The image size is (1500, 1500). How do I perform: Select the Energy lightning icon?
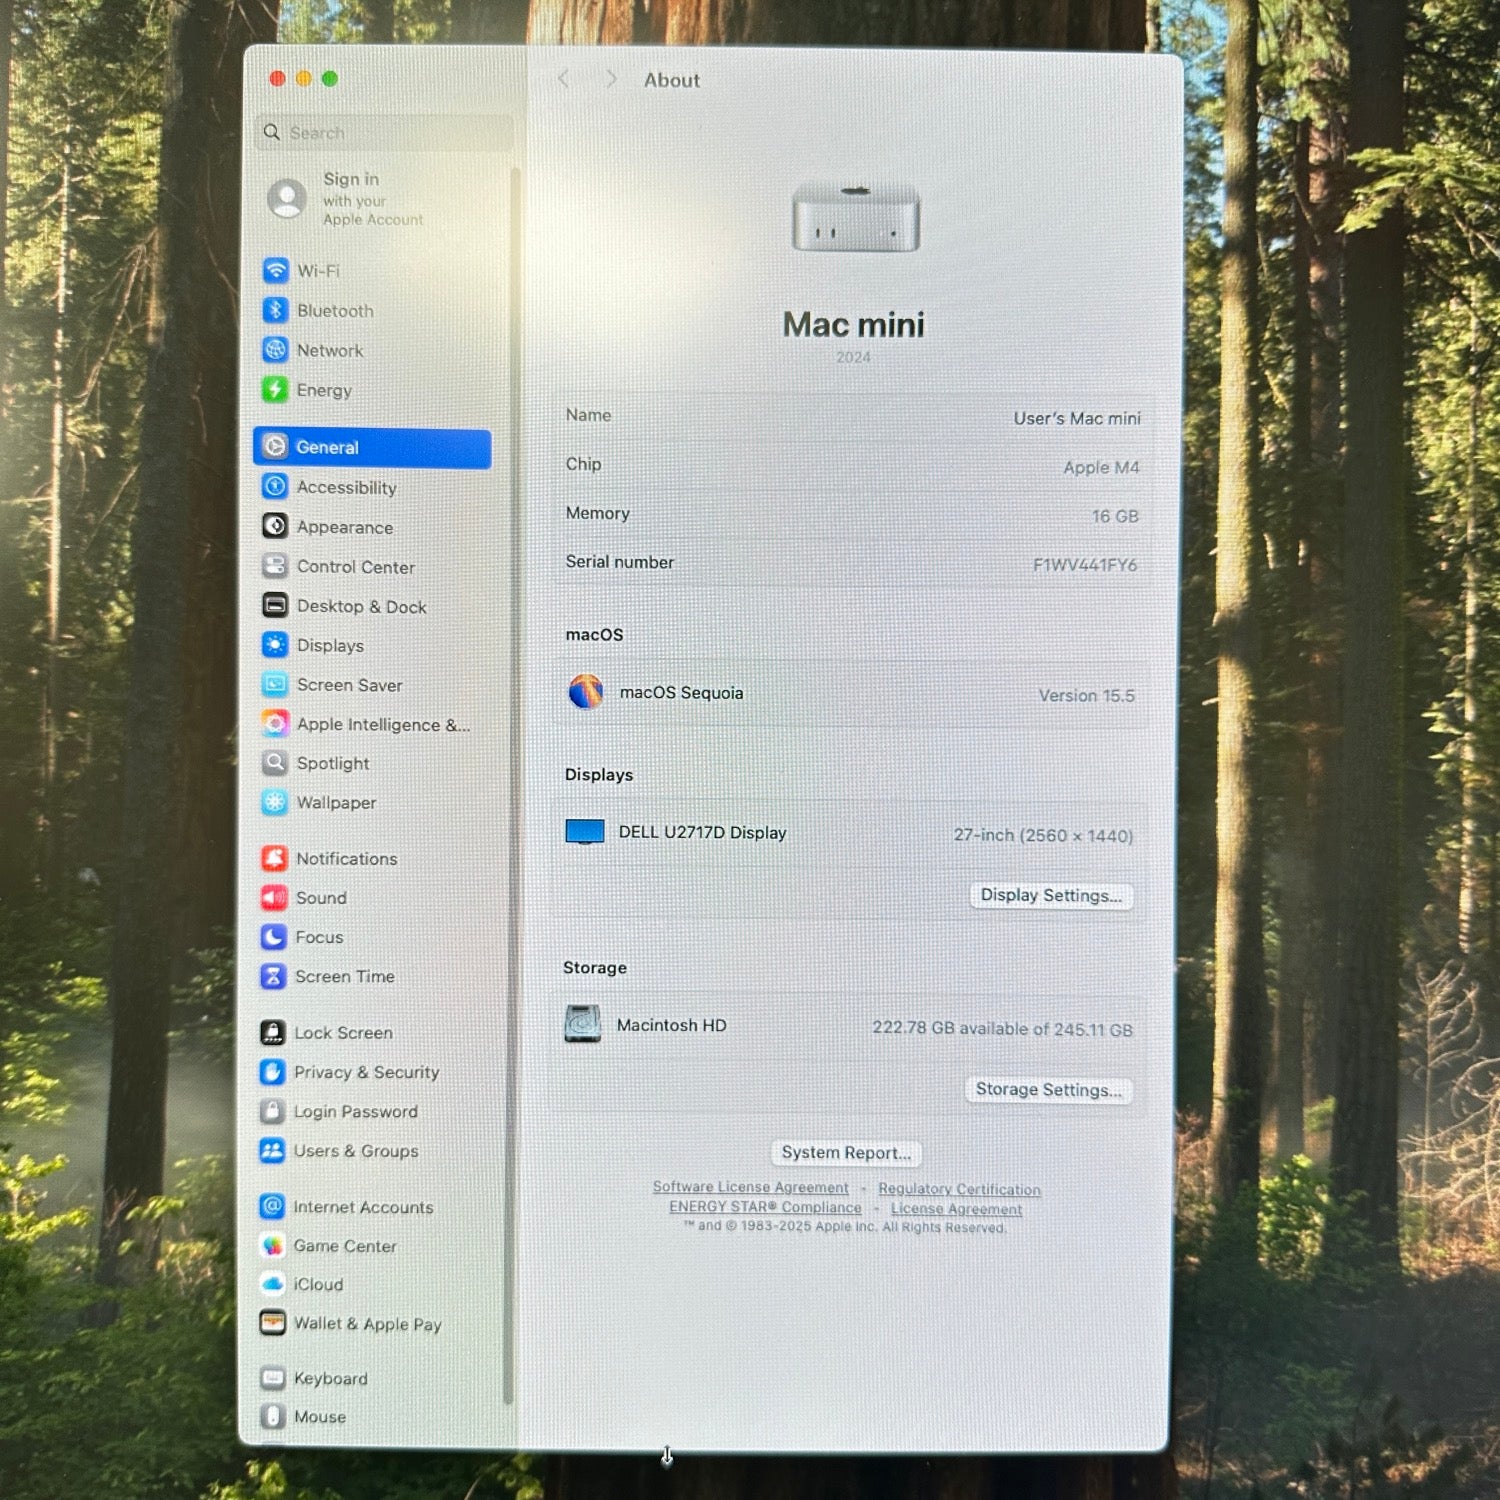pos(275,389)
